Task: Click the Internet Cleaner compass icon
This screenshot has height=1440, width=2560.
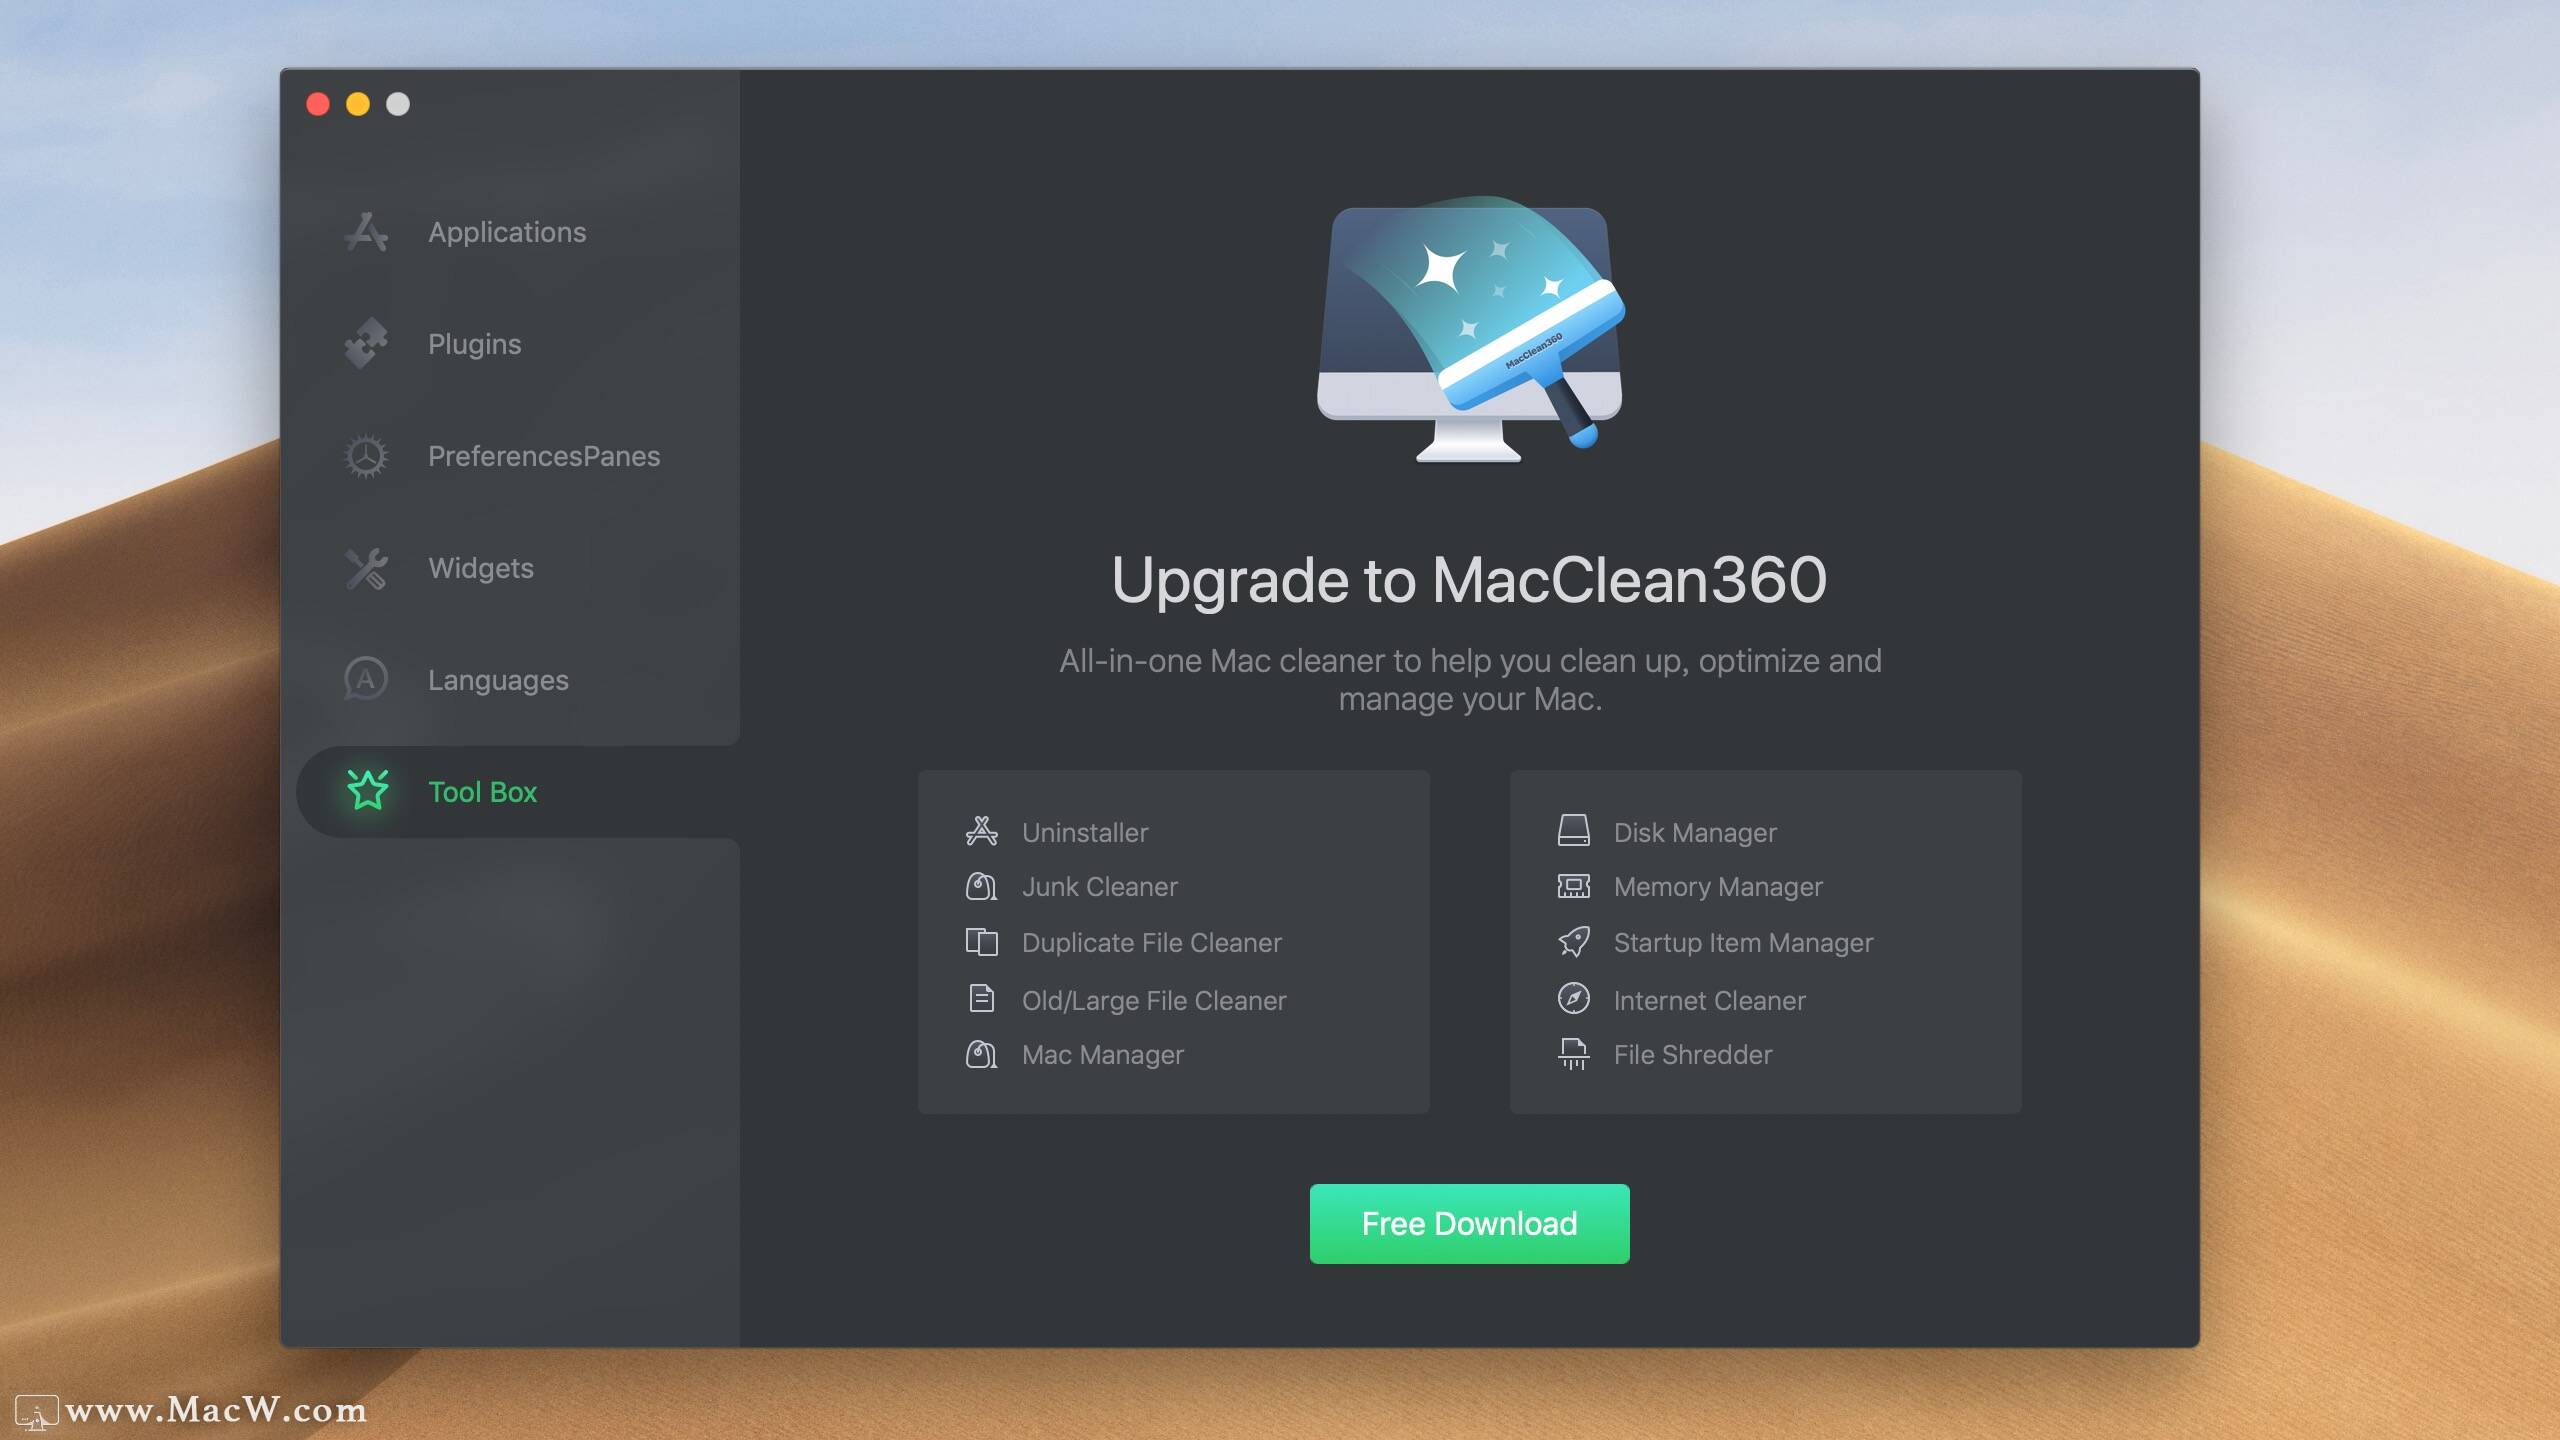Action: [1574, 998]
